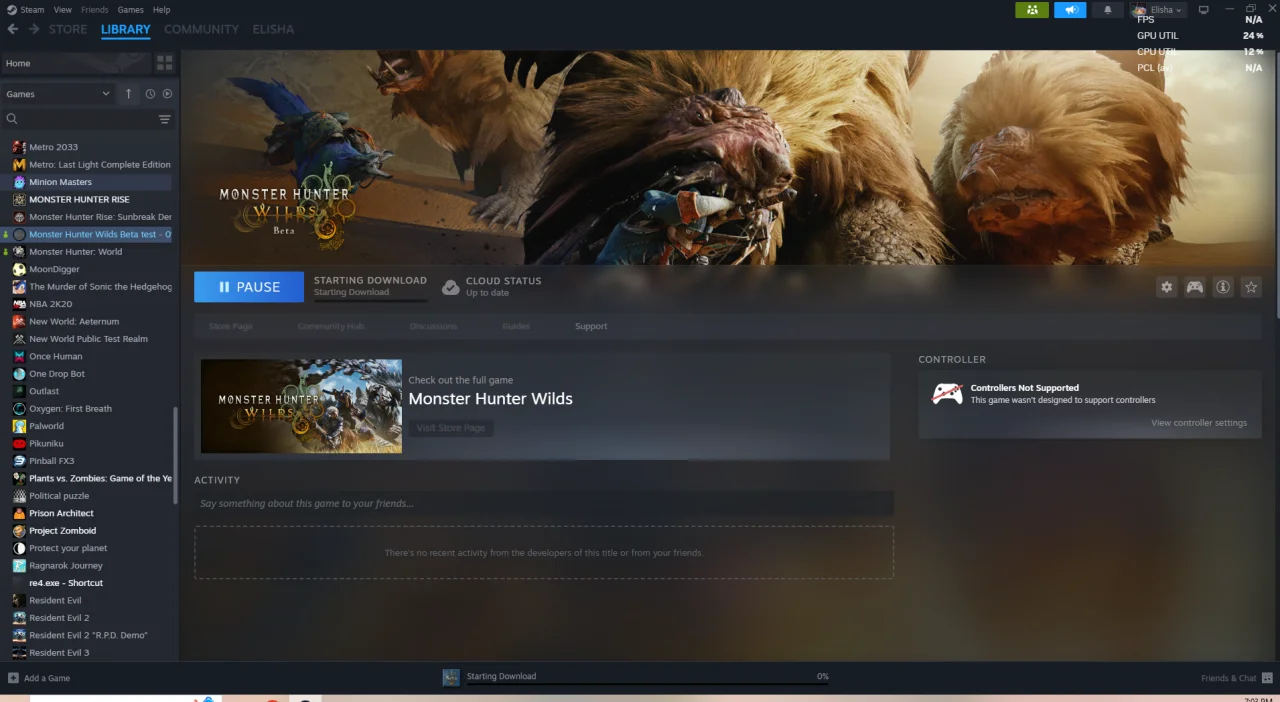Click Monster Hunter Wilds full game thumbnail

tap(301, 406)
